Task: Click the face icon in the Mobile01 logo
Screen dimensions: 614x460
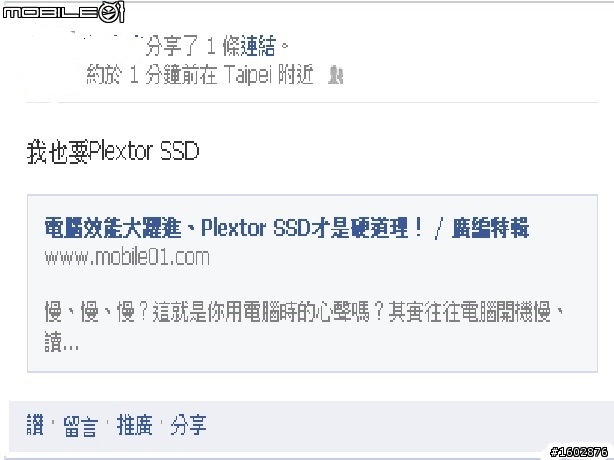Action: 111,12
